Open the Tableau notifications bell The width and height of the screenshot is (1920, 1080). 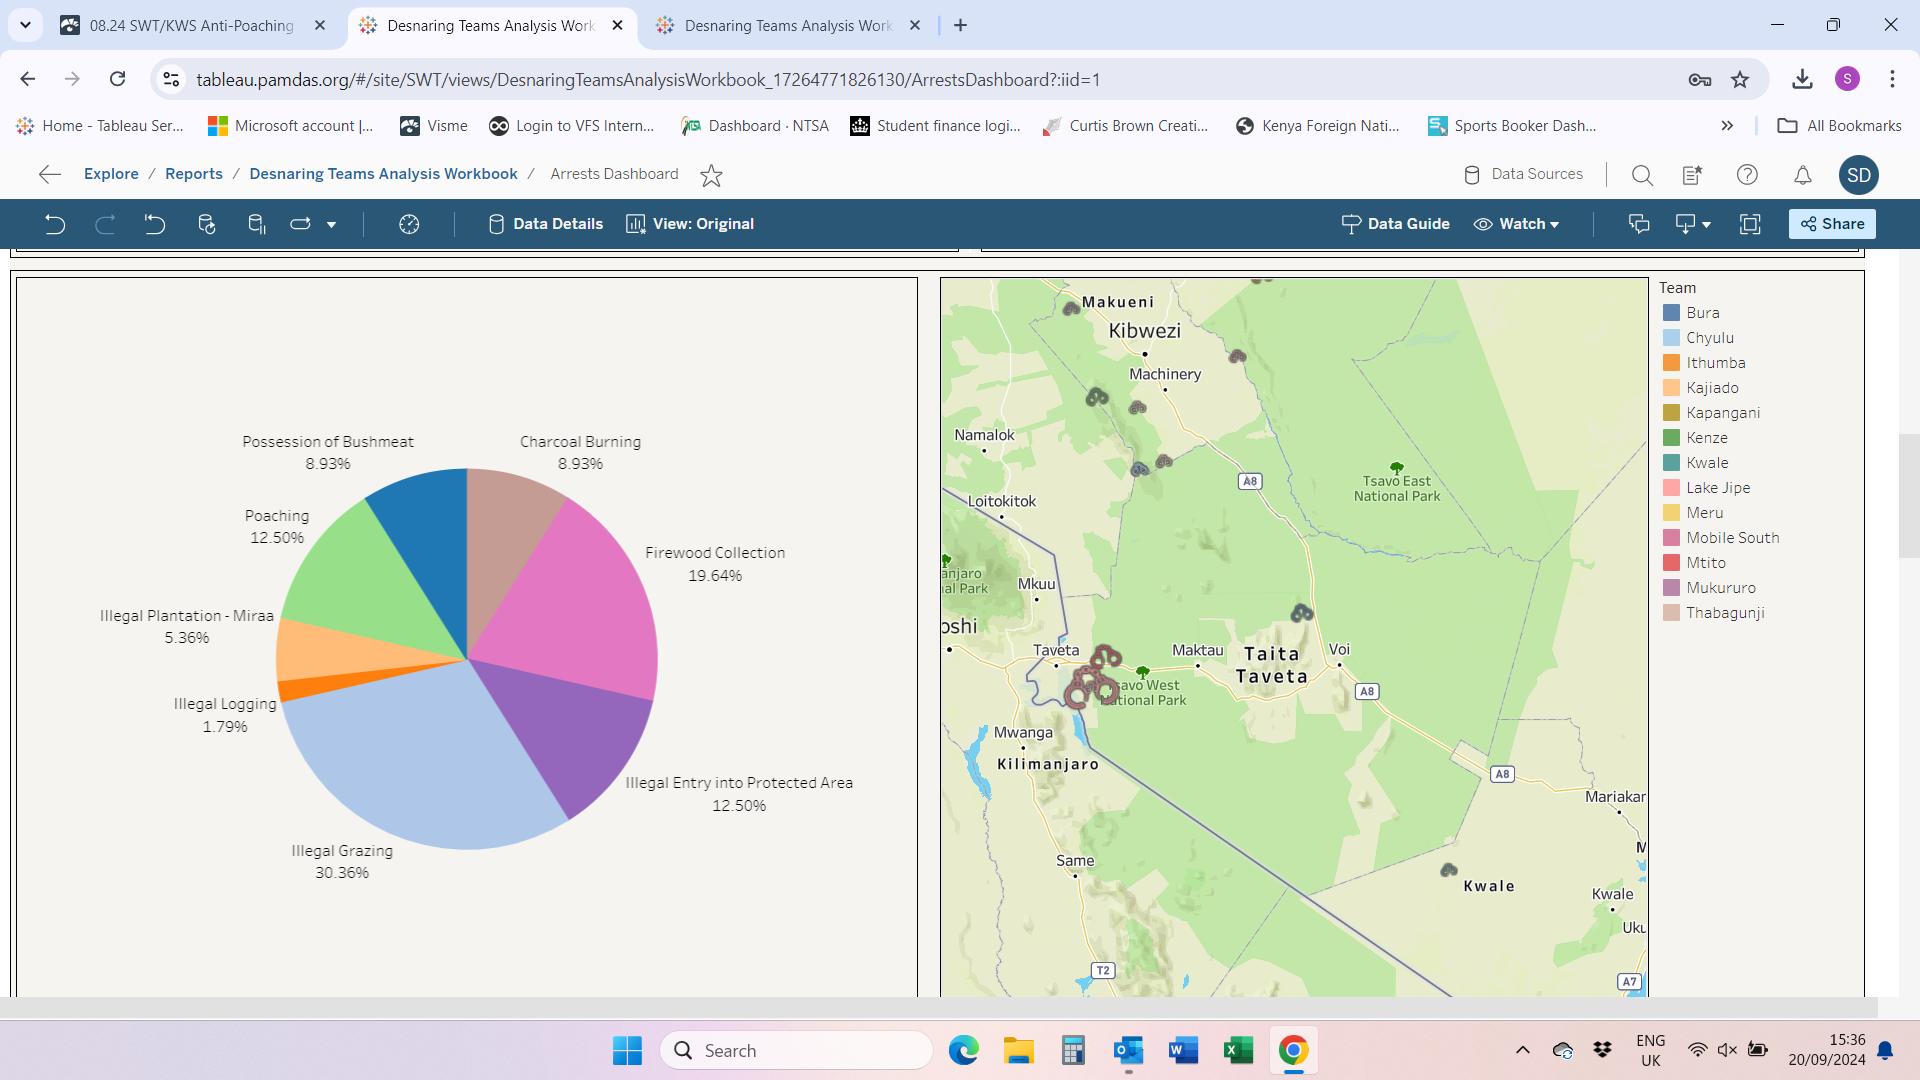[1802, 175]
